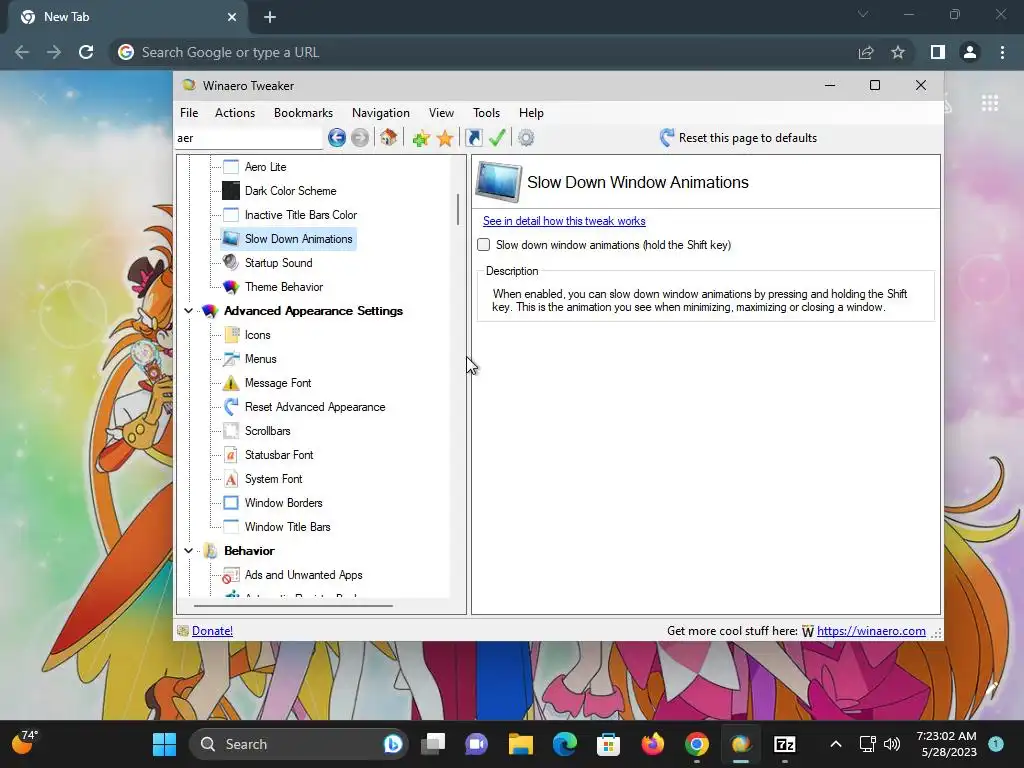Image resolution: width=1024 pixels, height=768 pixels.
Task: Click the Windows Start button
Action: pyautogui.click(x=164, y=744)
